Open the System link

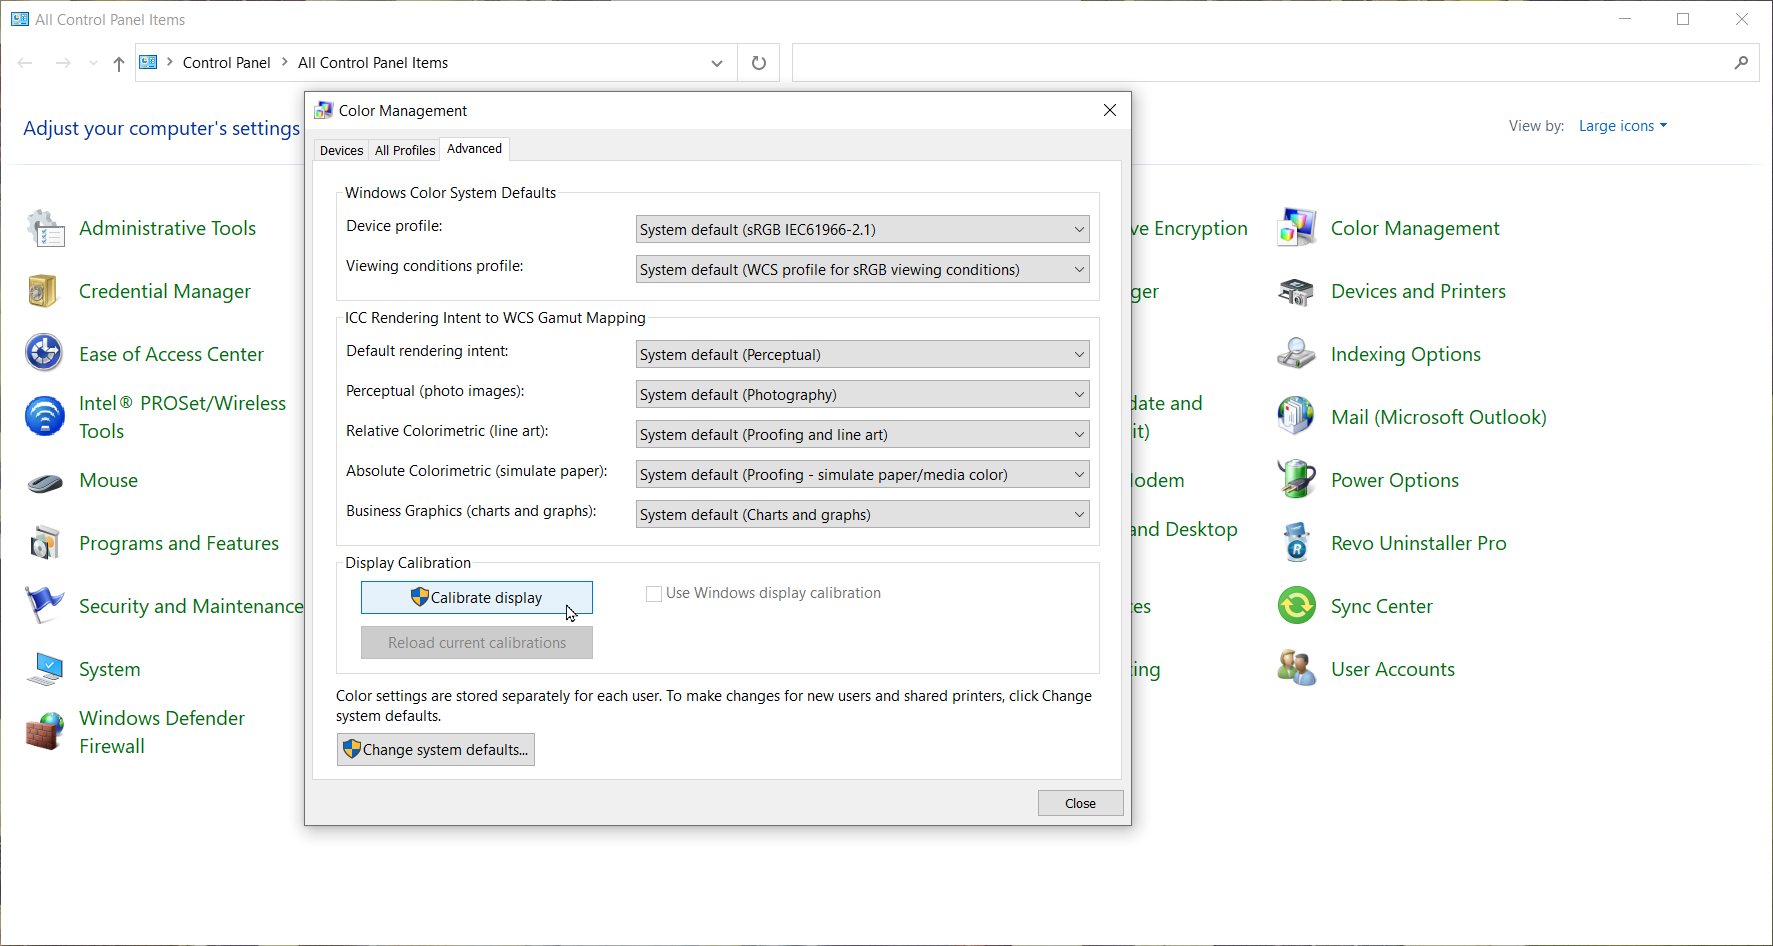pyautogui.click(x=110, y=669)
